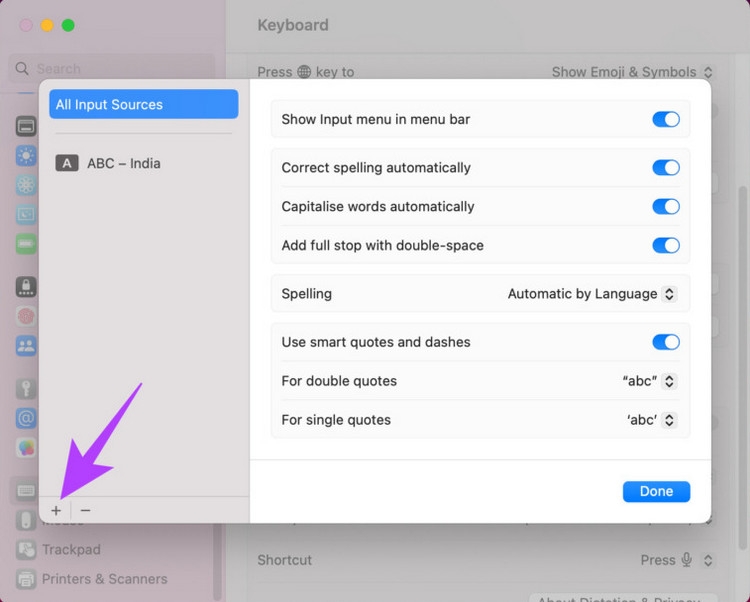This screenshot has width=750, height=602.
Task: Disable Correct spelling automatically switch
Action: pos(666,167)
